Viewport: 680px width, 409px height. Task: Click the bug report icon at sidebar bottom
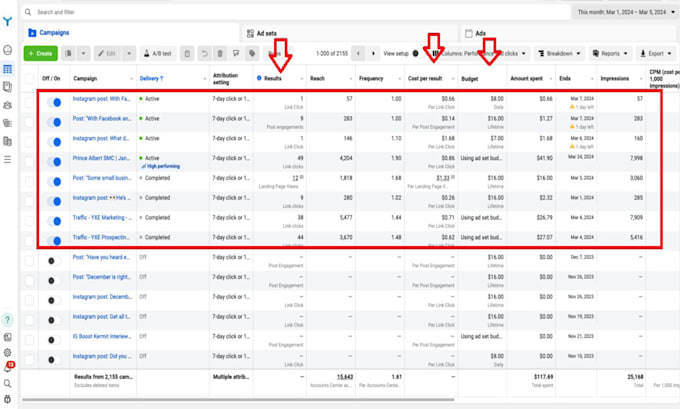[7, 399]
